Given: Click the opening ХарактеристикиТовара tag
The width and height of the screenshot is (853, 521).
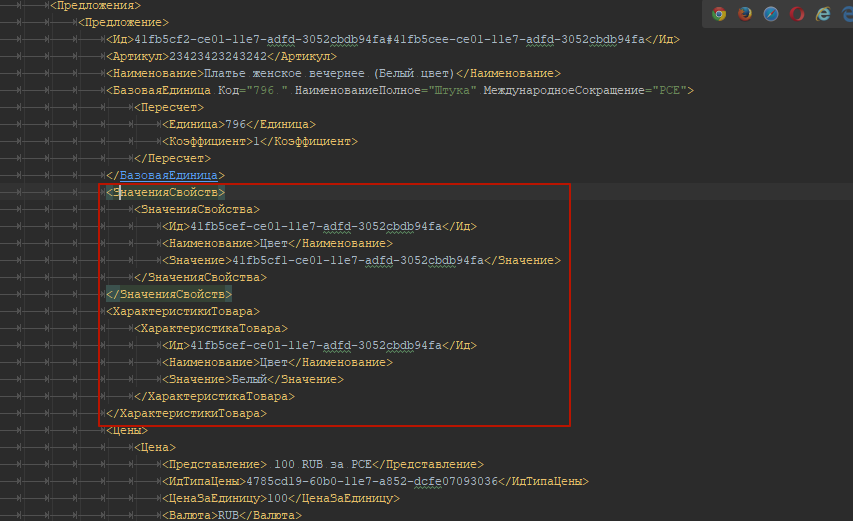Looking at the screenshot, I should click(183, 311).
